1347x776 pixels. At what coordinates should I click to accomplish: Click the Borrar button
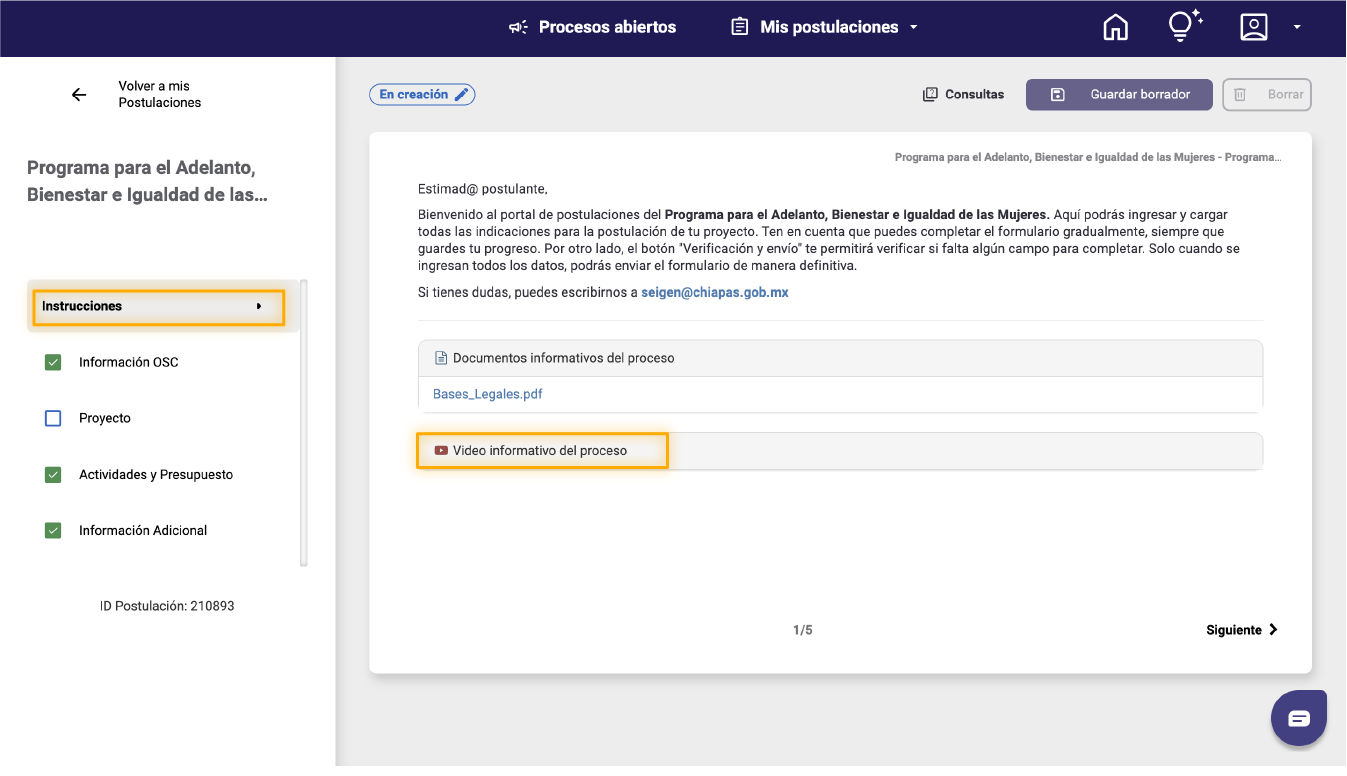click(1267, 95)
